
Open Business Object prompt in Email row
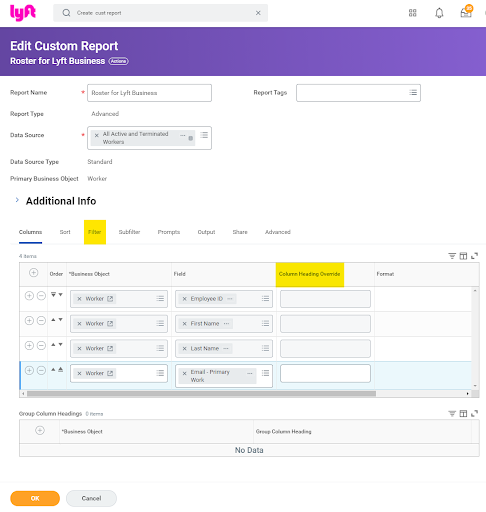[160, 373]
